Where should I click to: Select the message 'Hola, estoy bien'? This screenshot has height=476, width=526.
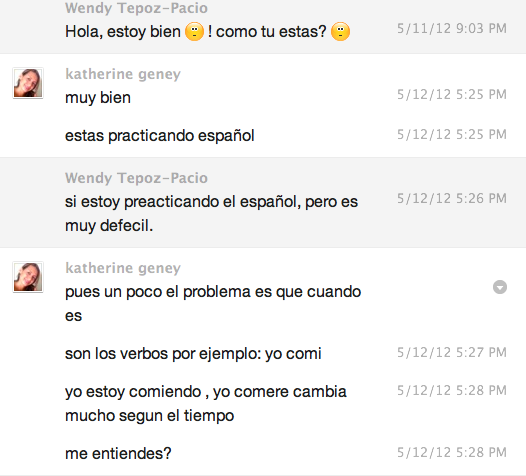coord(207,32)
